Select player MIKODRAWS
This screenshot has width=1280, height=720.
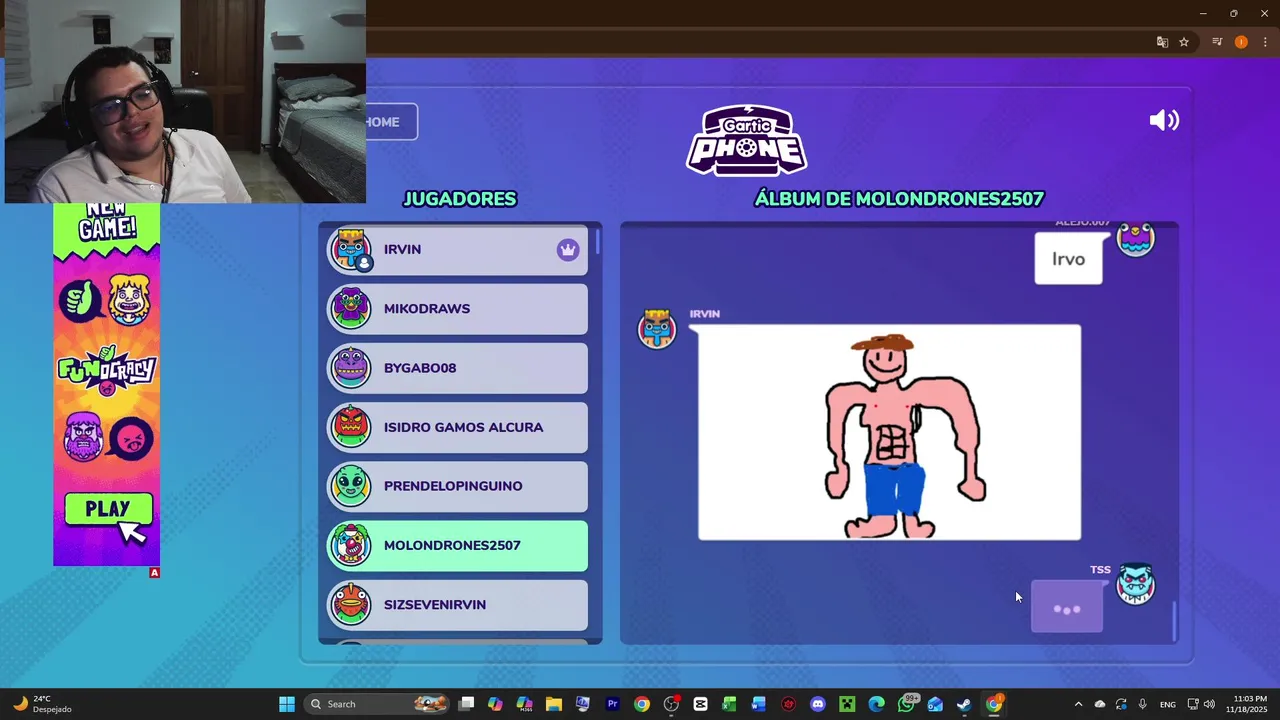(x=458, y=309)
